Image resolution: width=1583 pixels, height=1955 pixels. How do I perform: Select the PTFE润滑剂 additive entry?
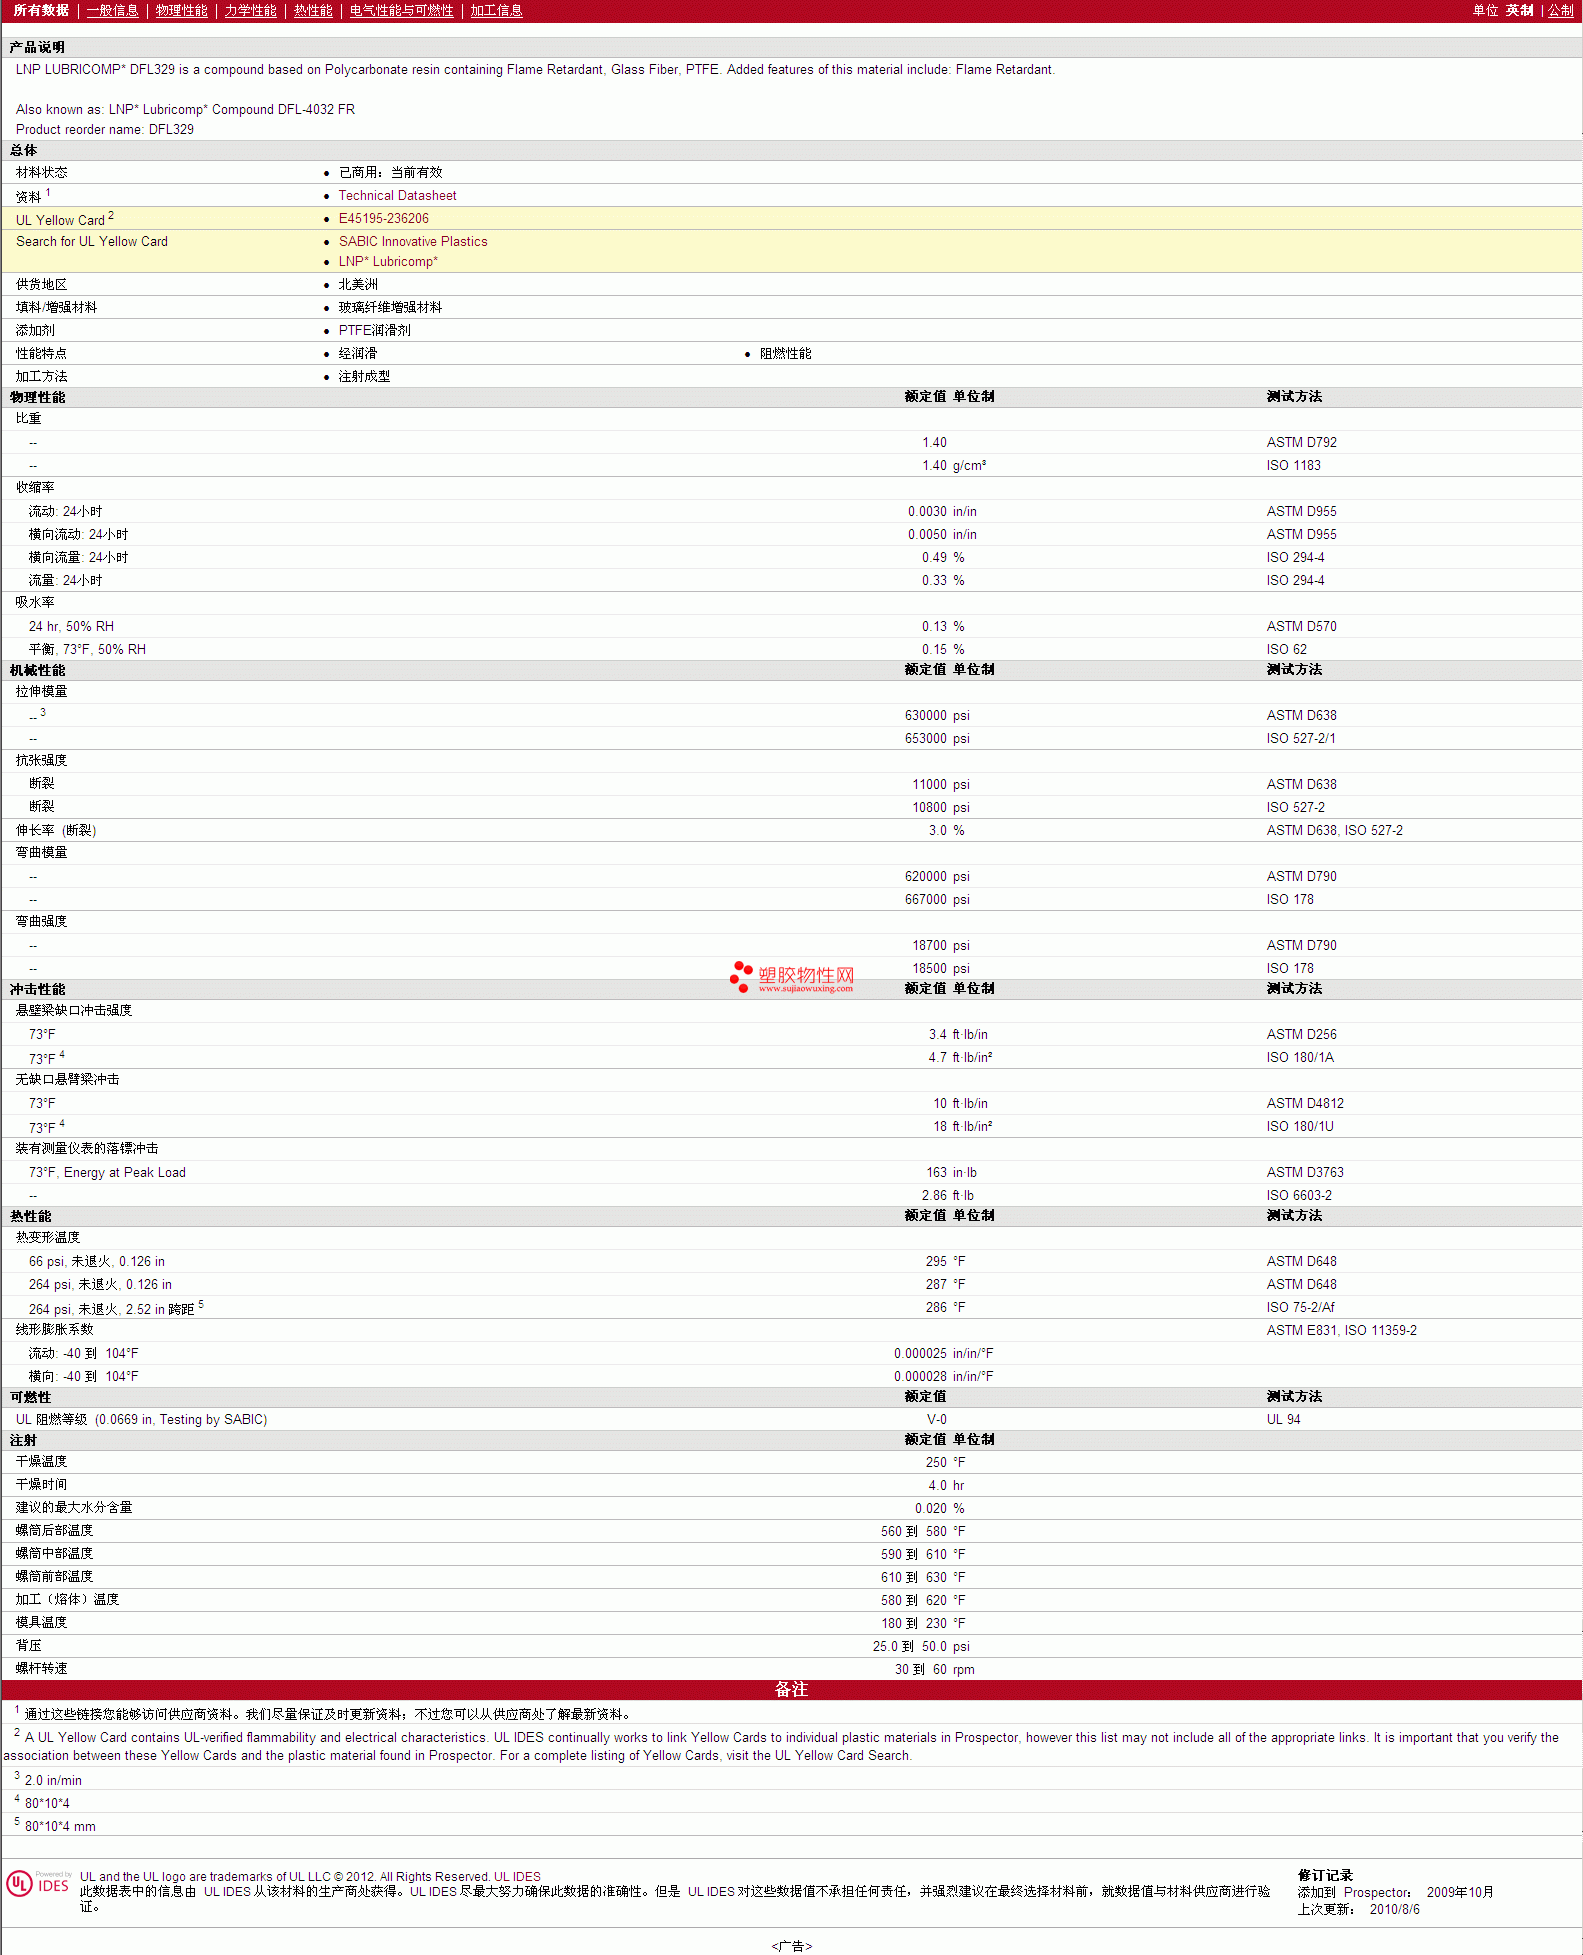click(x=374, y=331)
